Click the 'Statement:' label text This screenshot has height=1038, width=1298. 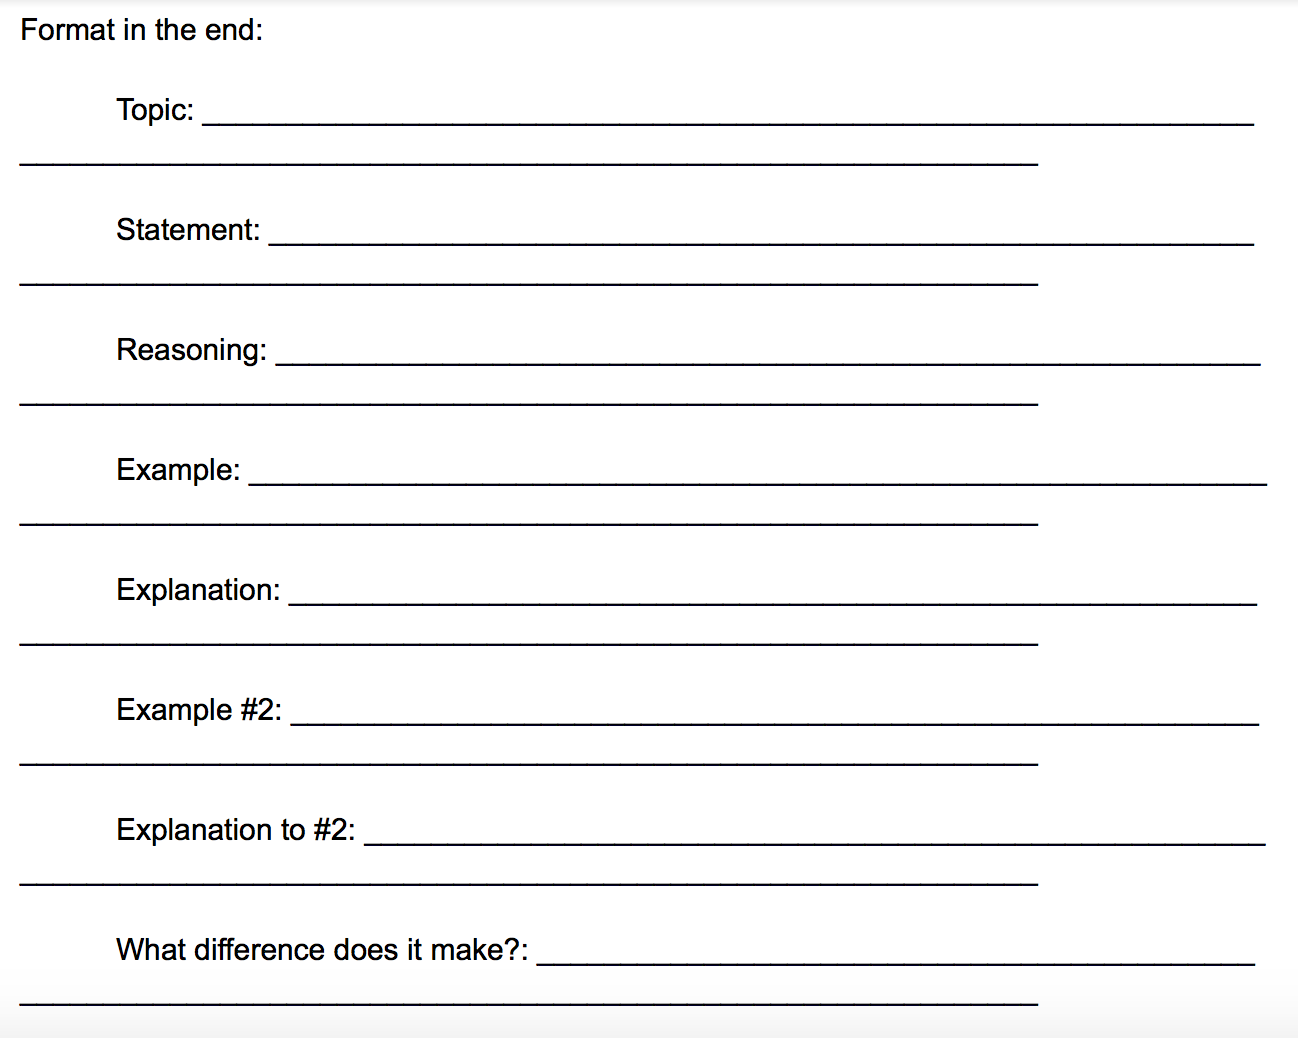pyautogui.click(x=188, y=230)
